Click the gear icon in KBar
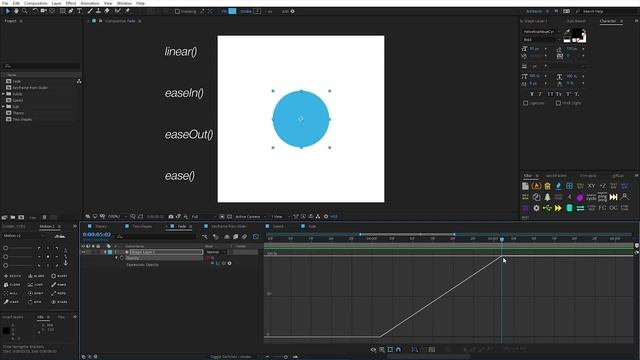The height and width of the screenshot is (360, 640). click(x=536, y=208)
